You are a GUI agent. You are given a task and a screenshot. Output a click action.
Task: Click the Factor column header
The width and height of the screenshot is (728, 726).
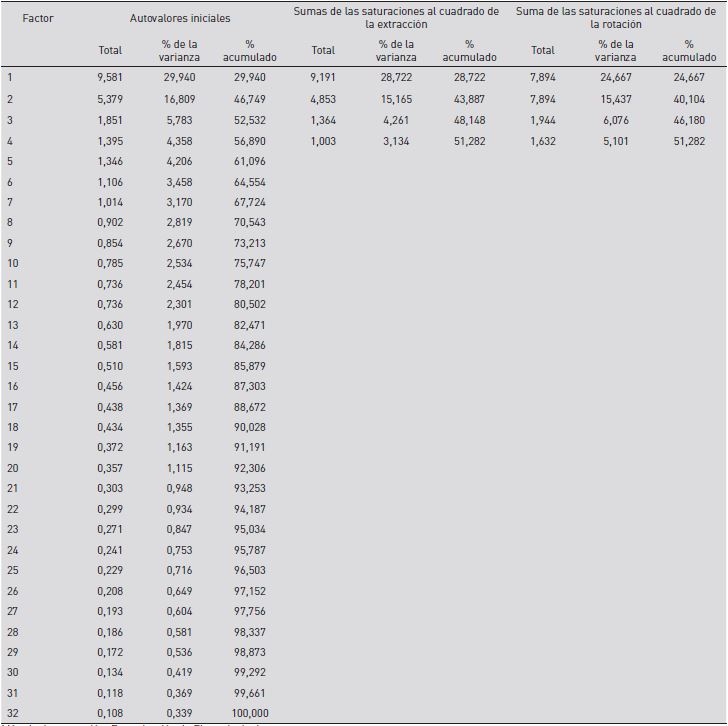click(x=37, y=18)
